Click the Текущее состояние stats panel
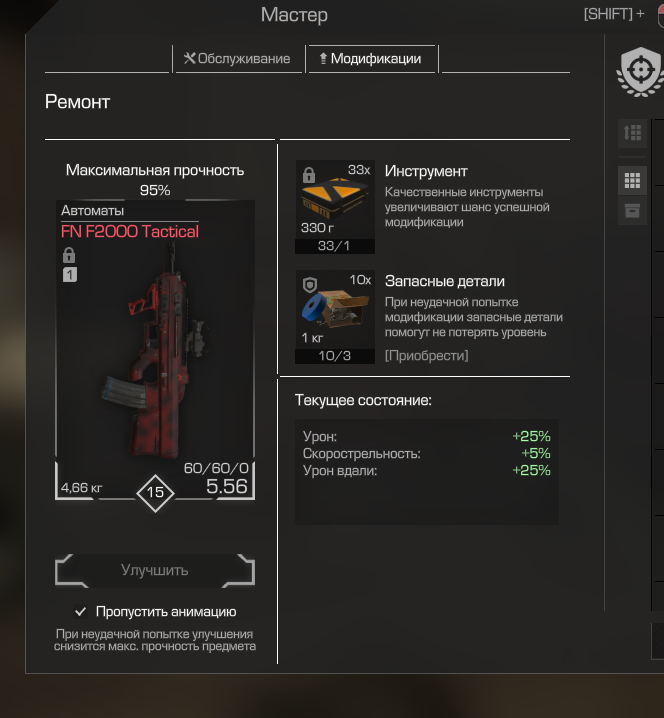This screenshot has width=664, height=718. tap(427, 472)
